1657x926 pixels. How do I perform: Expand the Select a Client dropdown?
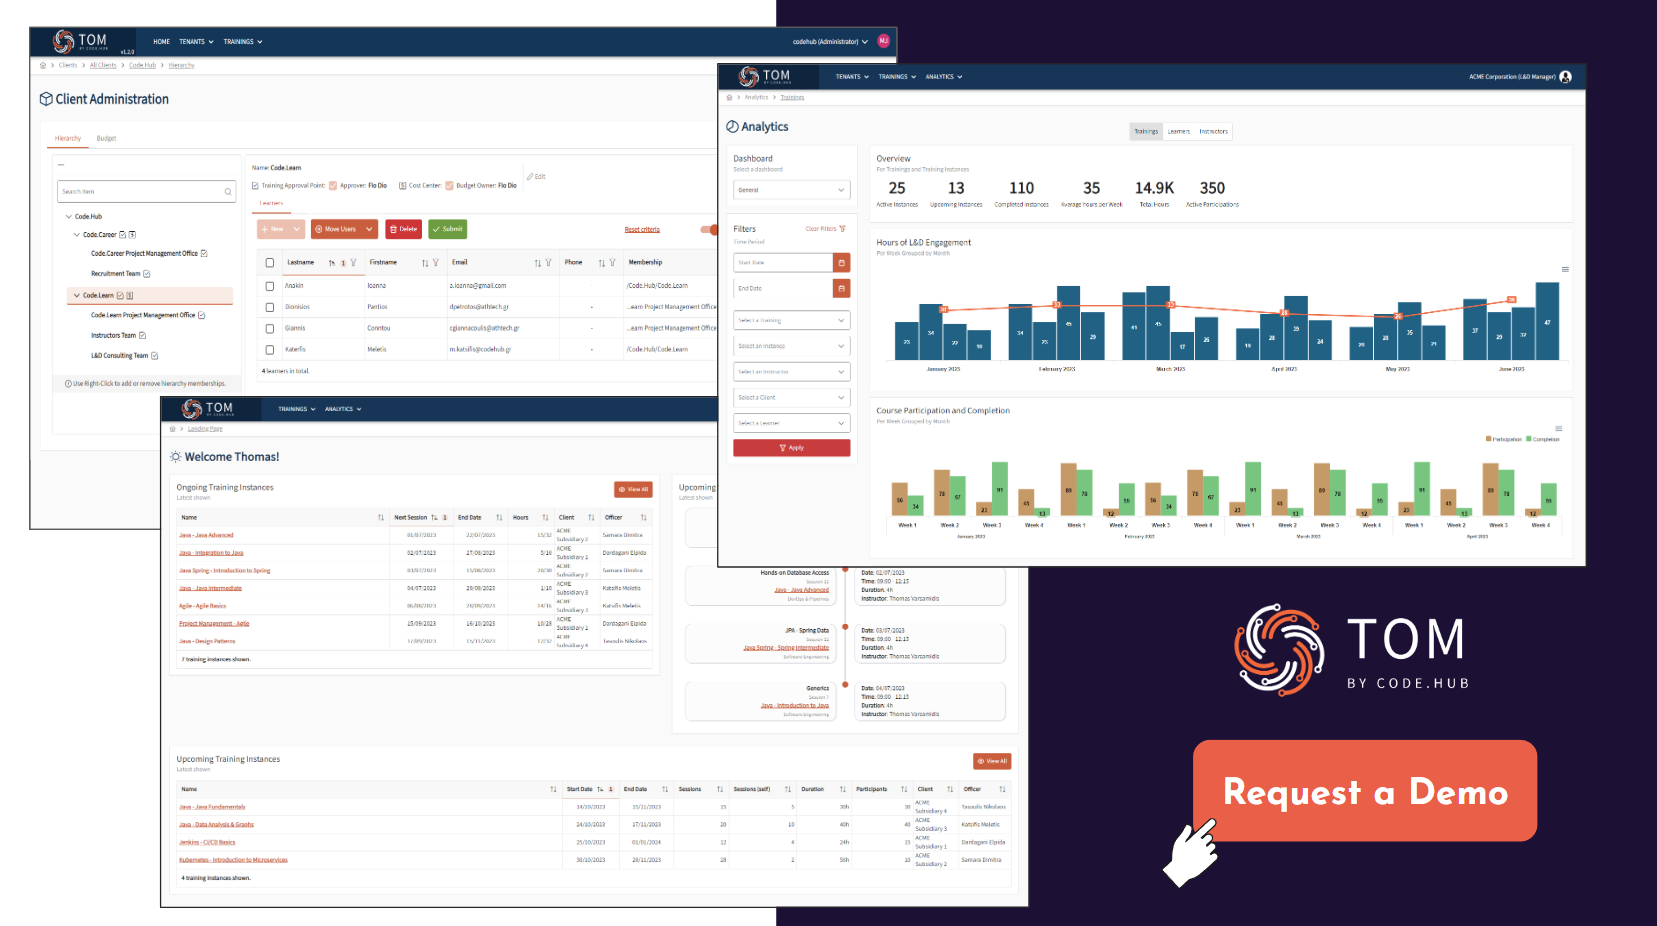[792, 398]
